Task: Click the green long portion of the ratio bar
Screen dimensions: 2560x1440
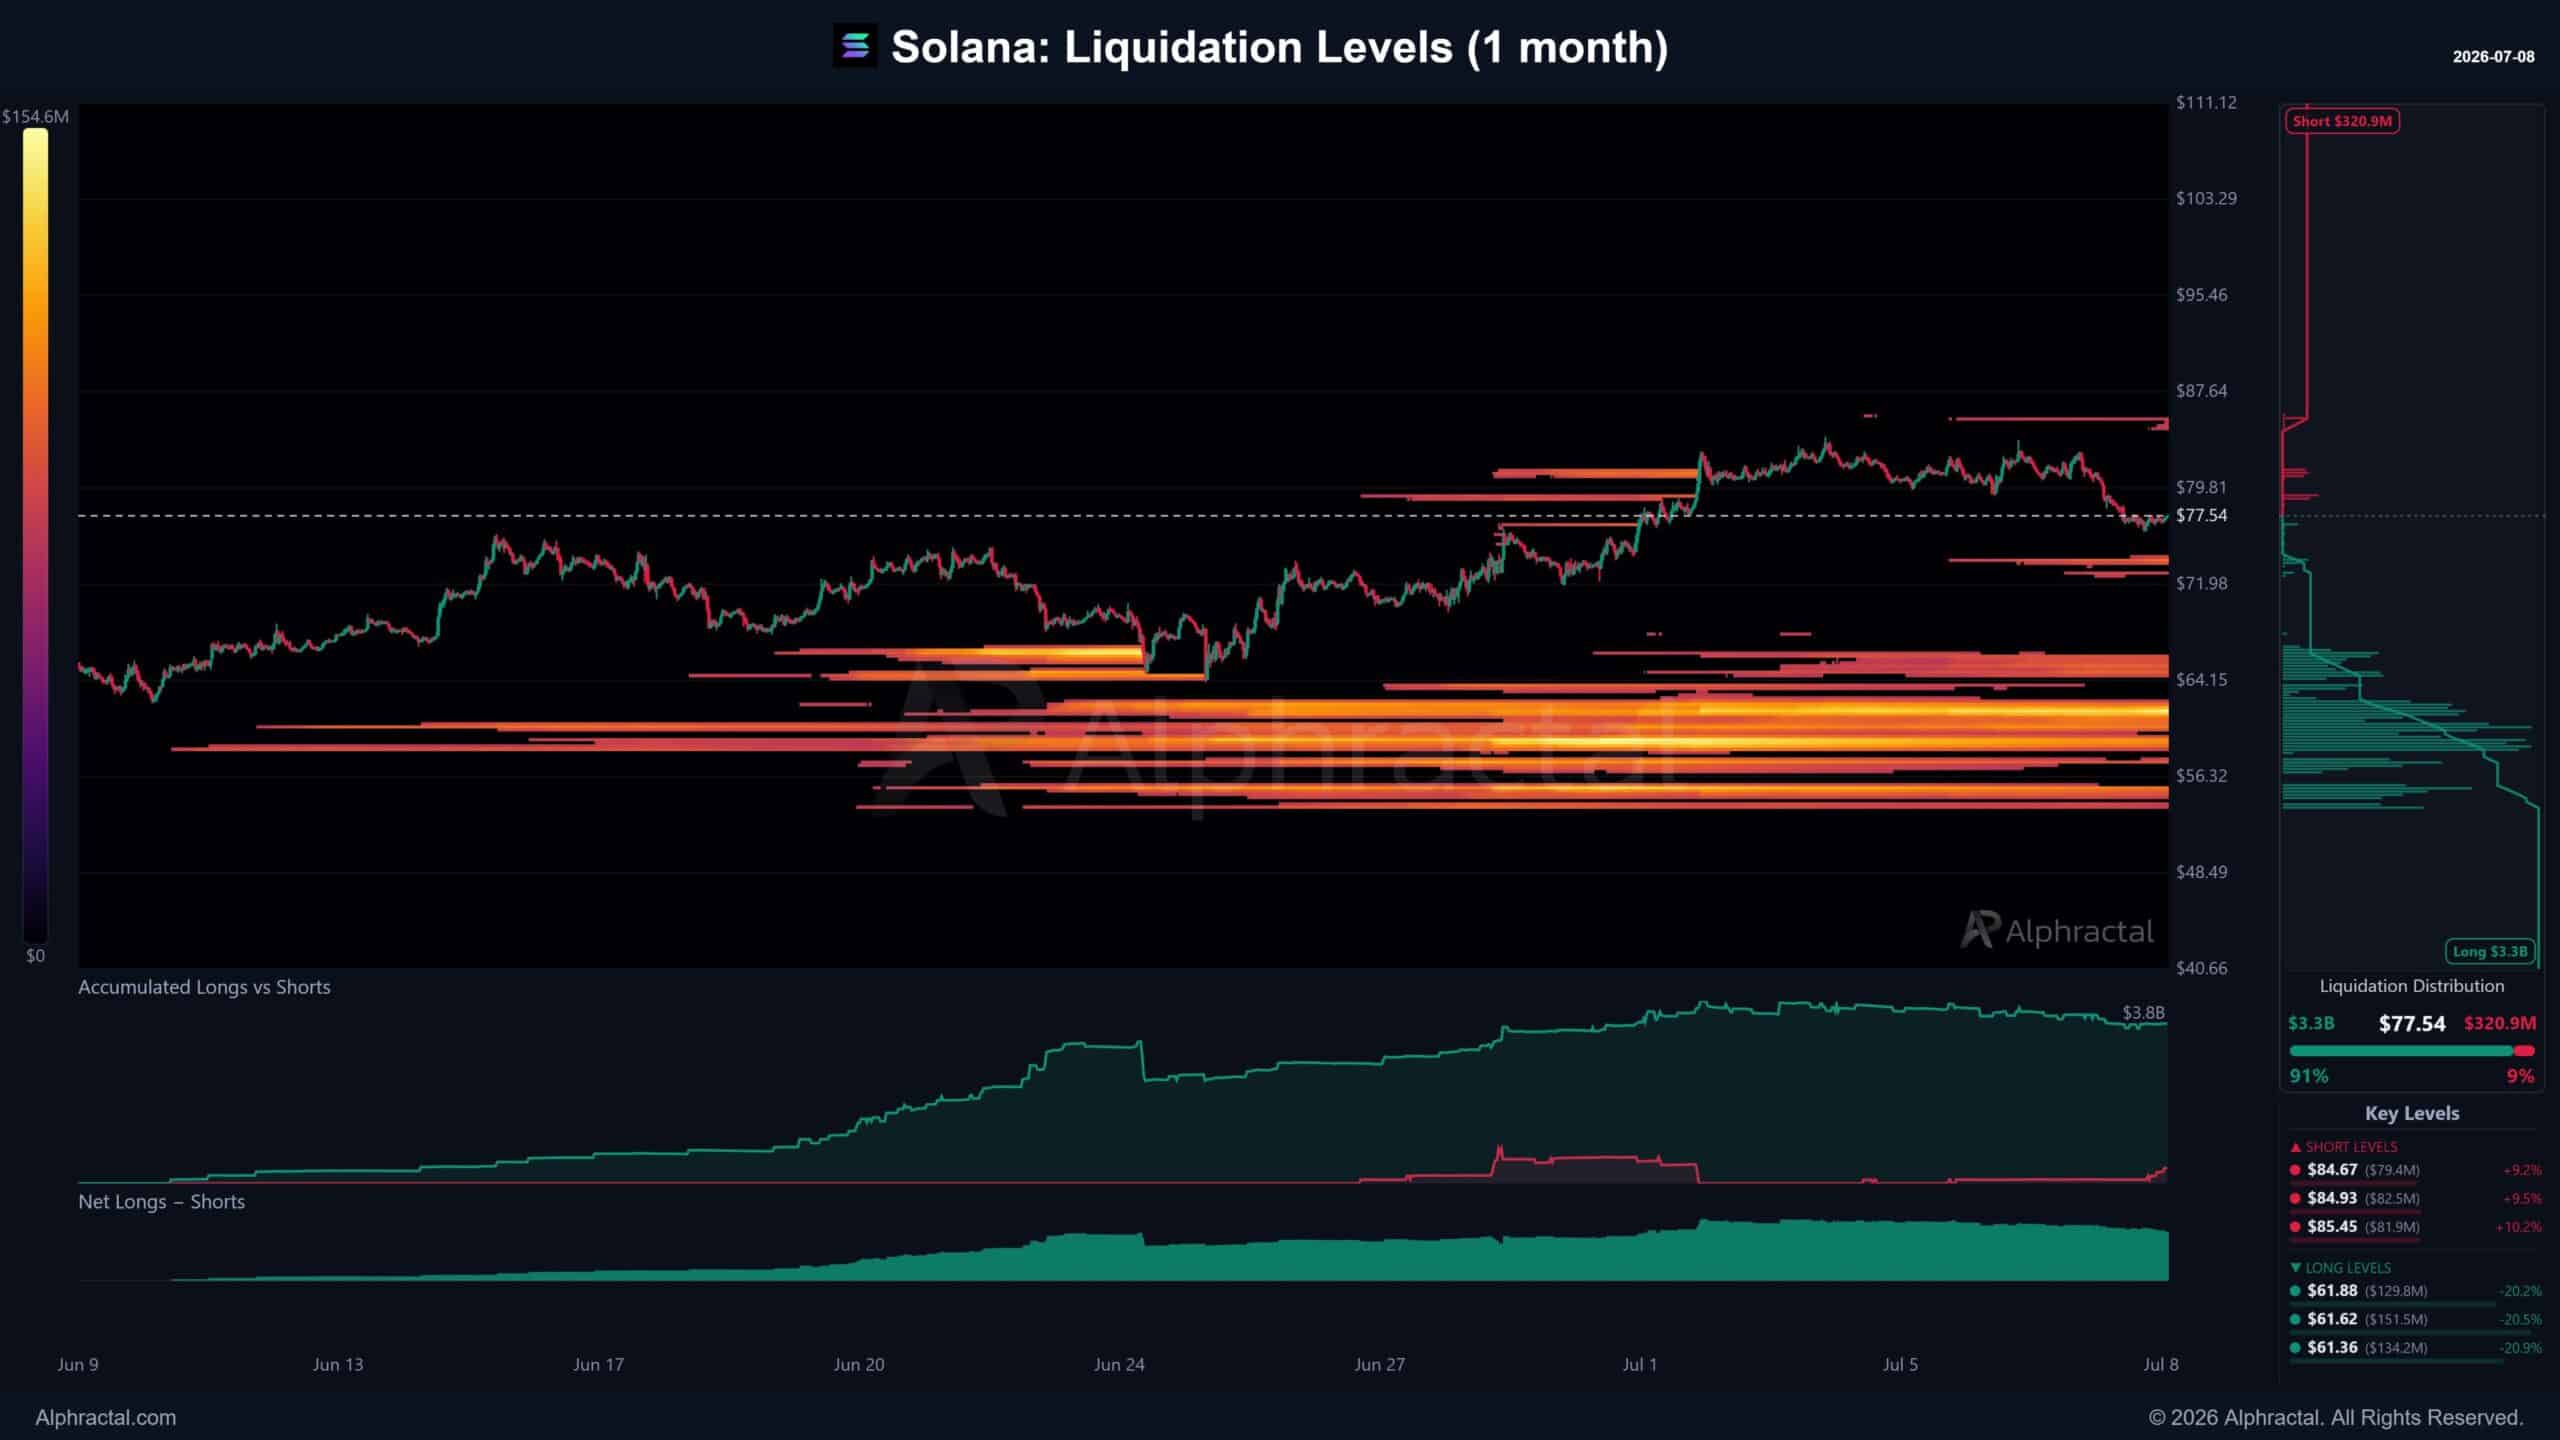Action: point(2401,1051)
